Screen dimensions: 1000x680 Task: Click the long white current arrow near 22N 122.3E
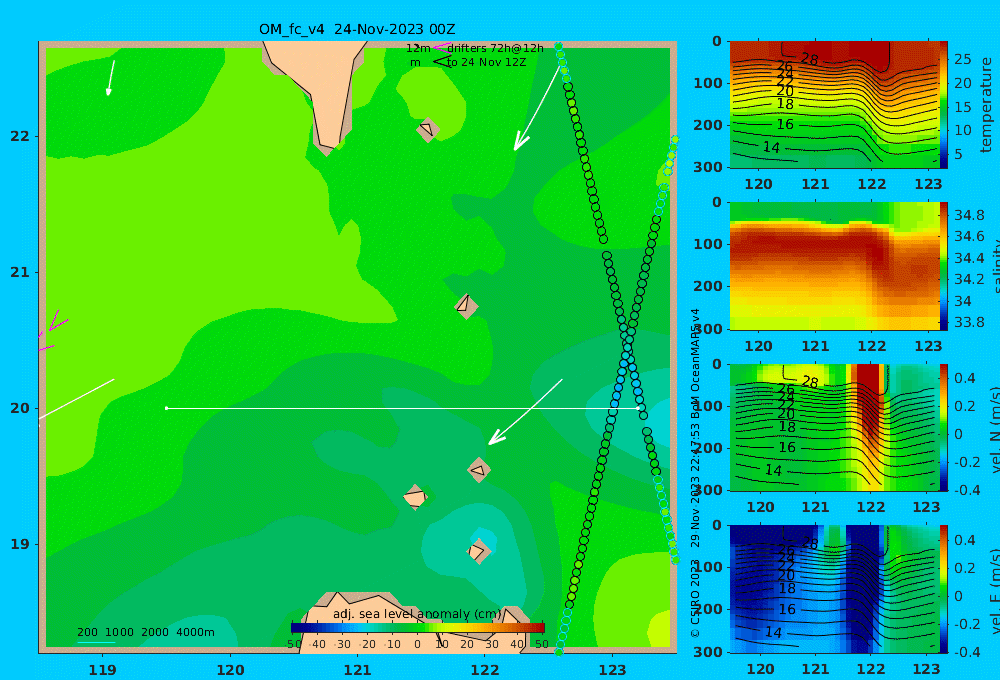[536, 107]
